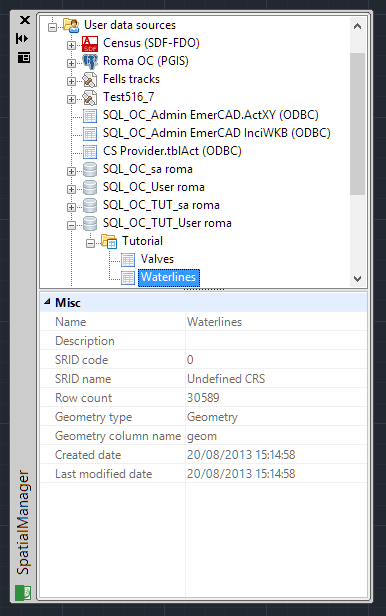
Task: Select the SQL_OC_User roma label
Action: (154, 187)
